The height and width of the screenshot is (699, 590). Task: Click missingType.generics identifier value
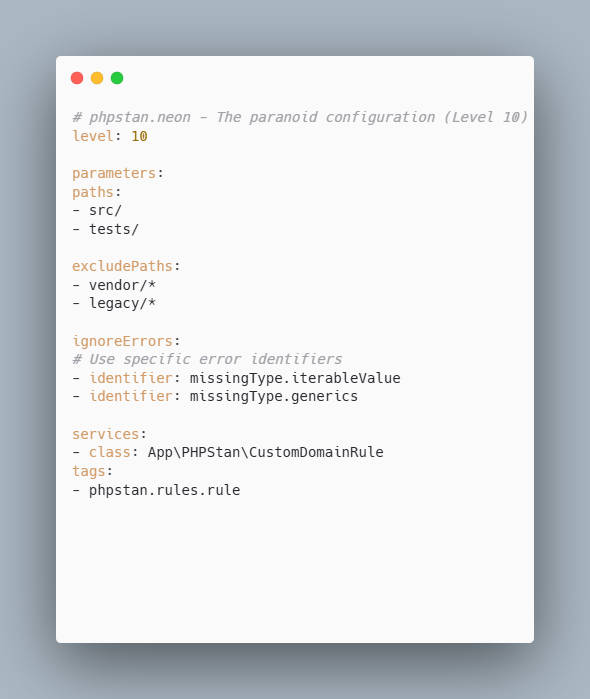click(274, 396)
